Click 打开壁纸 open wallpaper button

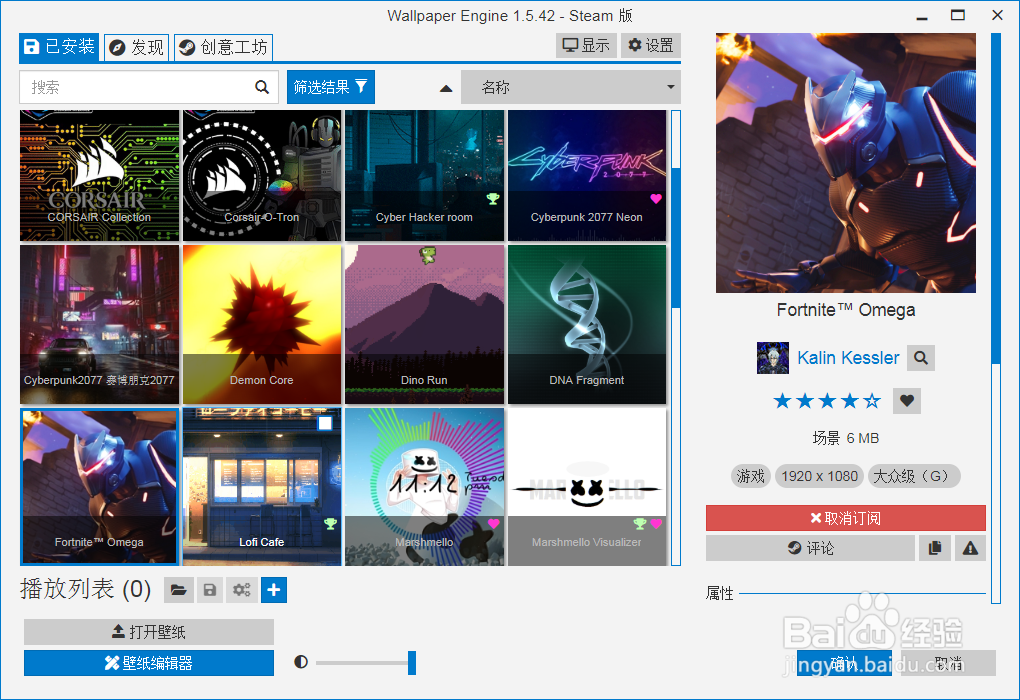(x=149, y=632)
